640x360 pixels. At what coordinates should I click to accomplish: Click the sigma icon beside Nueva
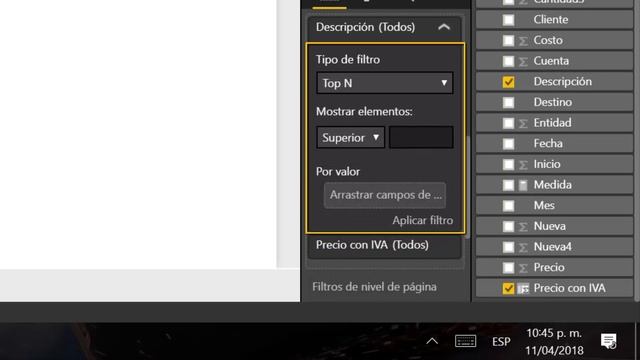(523, 227)
